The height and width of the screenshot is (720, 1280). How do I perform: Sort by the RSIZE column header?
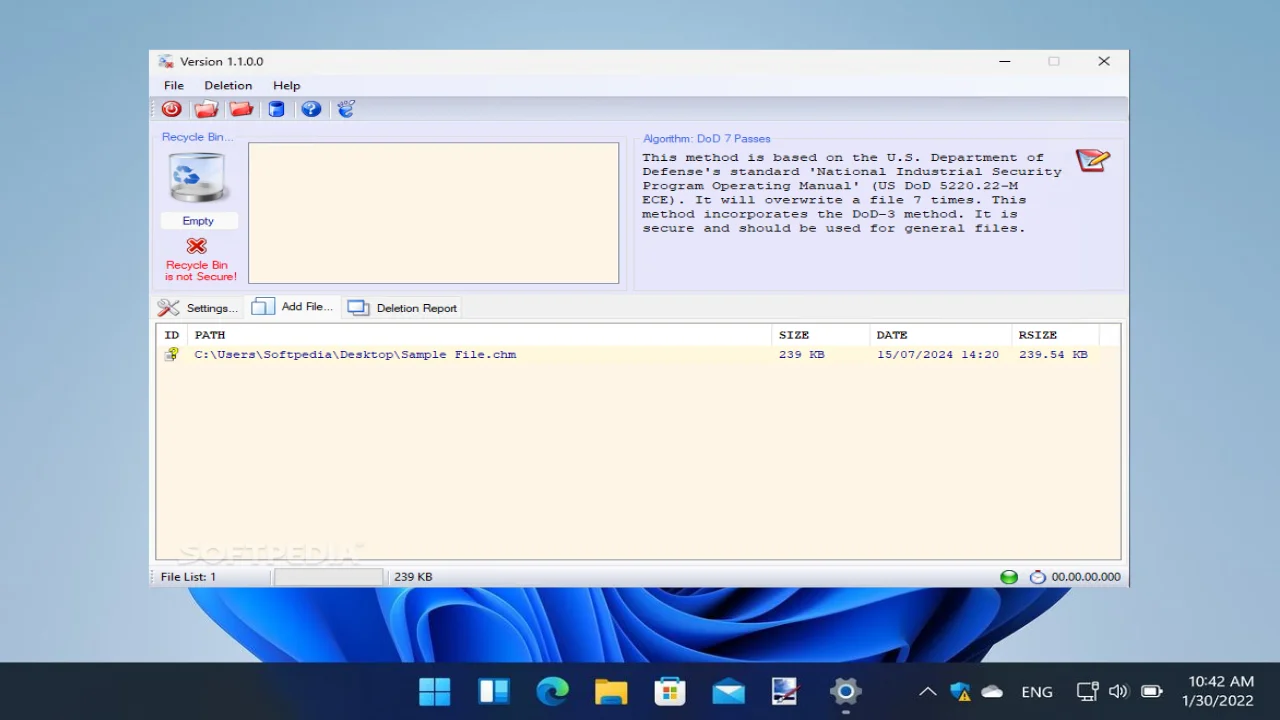[1056, 335]
